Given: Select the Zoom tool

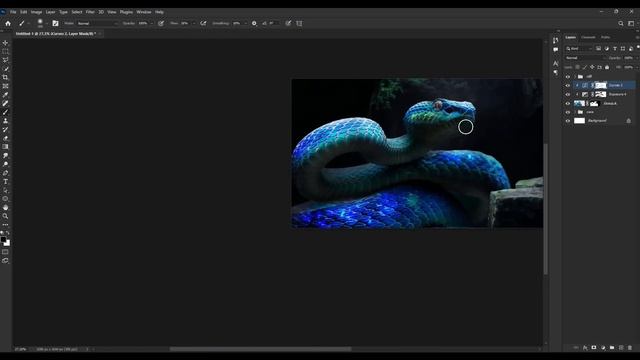Looking at the screenshot, I should coord(5,216).
